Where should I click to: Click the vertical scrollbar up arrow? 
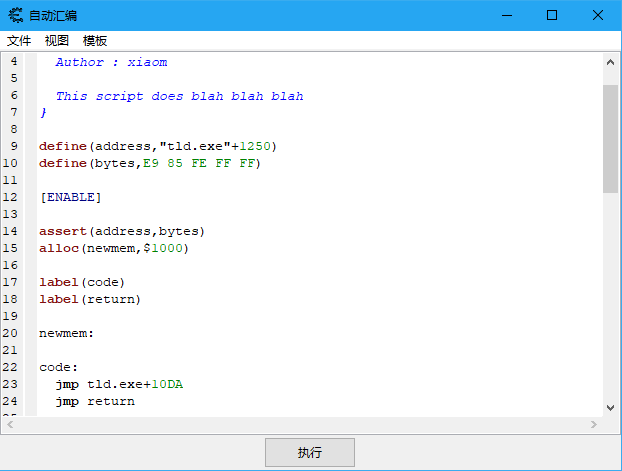coord(610,62)
